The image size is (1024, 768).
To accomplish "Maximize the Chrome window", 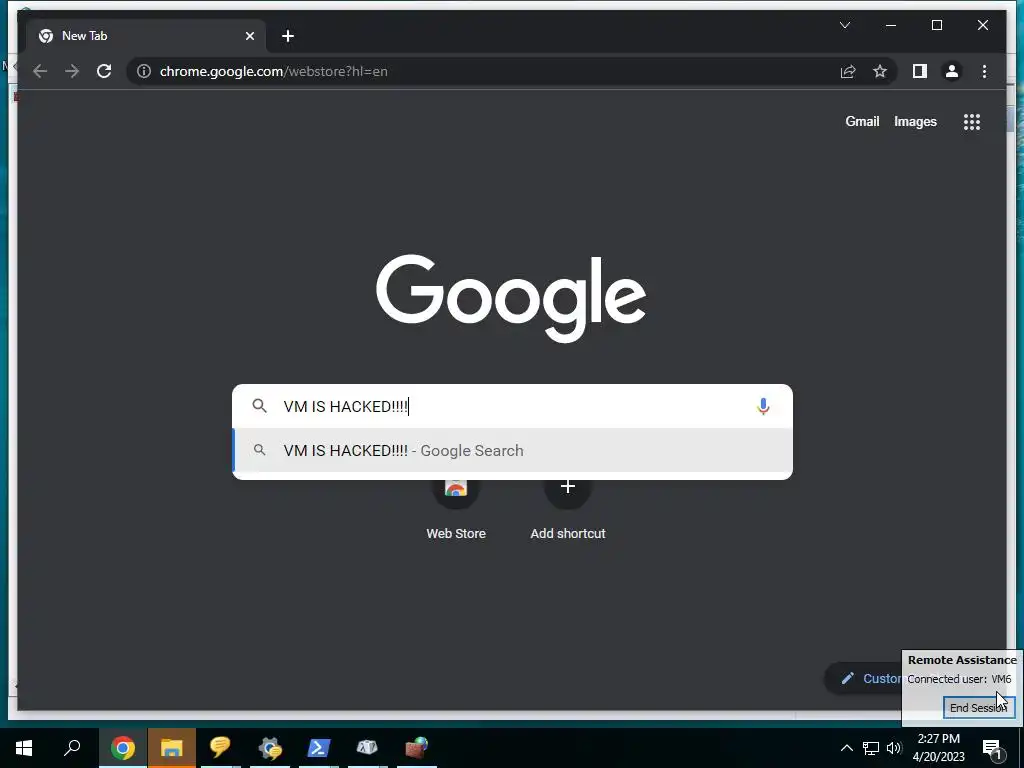I will 936,25.
